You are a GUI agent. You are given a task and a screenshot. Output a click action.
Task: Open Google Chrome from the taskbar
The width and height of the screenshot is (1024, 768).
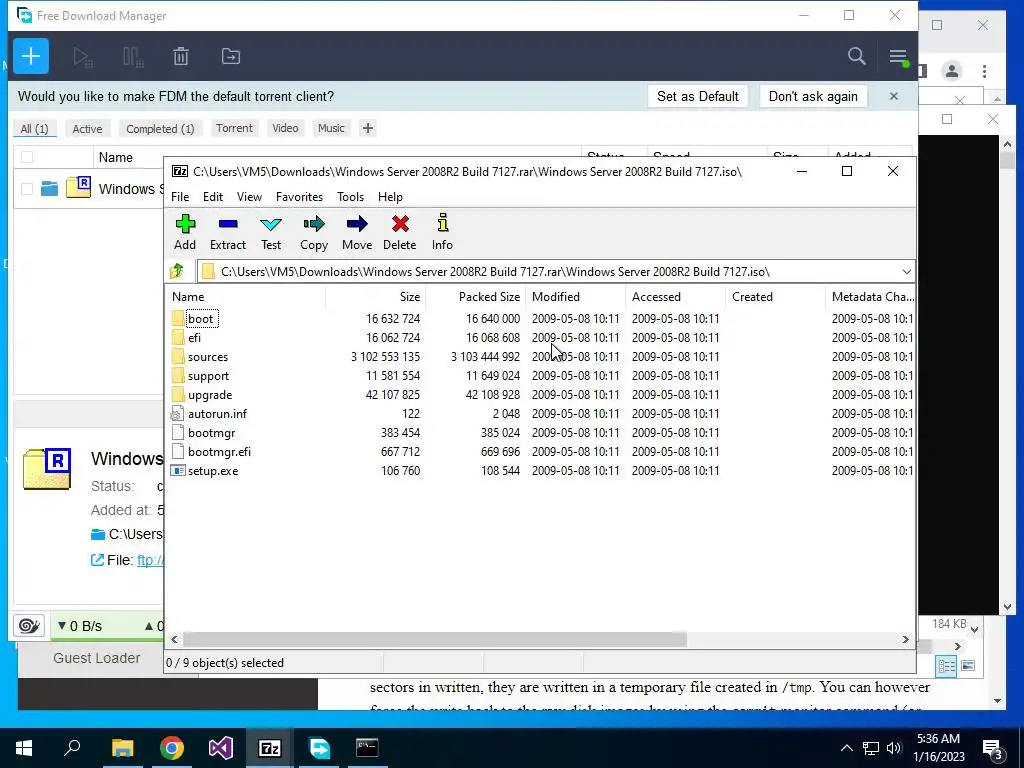(172, 748)
